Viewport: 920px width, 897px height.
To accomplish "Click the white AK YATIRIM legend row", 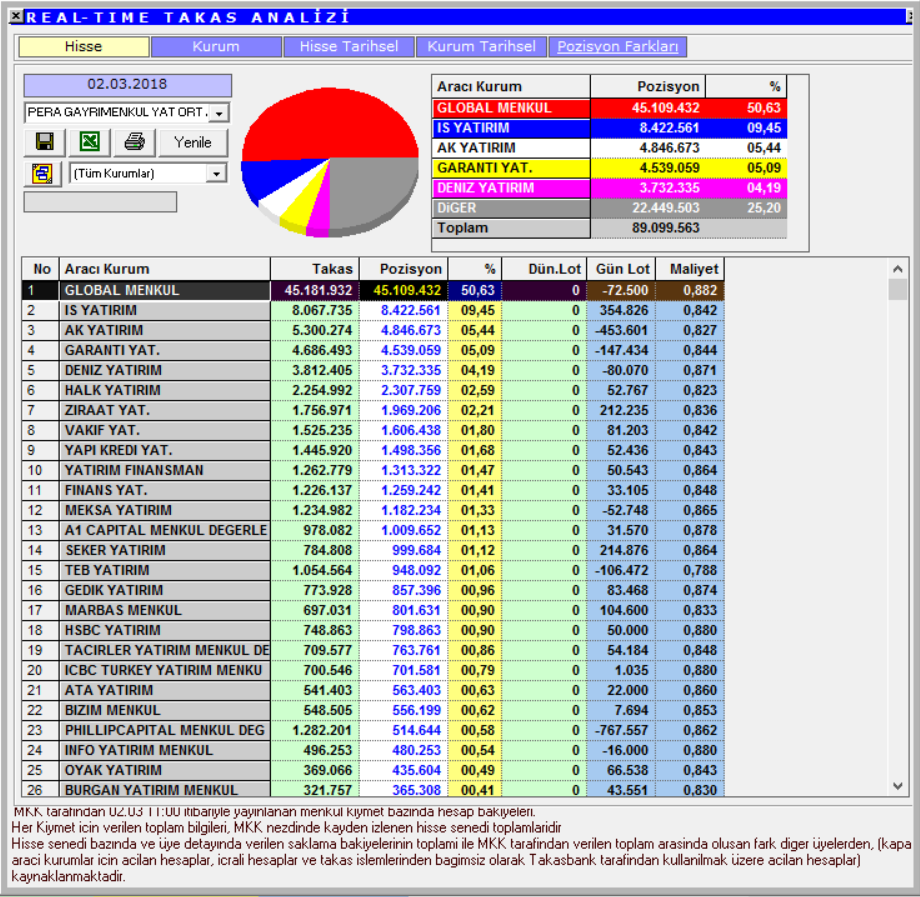I will point(610,148).
